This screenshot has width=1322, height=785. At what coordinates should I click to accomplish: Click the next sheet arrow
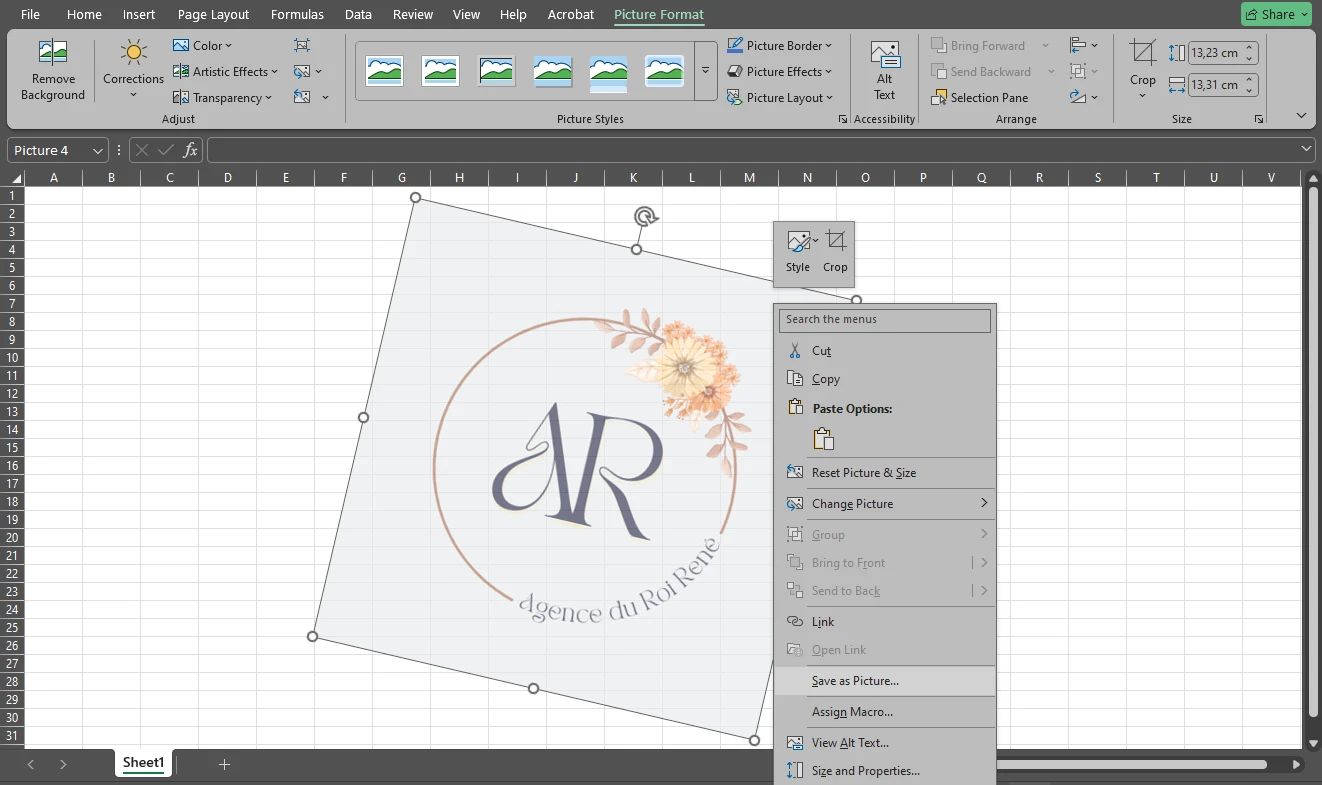pos(63,764)
